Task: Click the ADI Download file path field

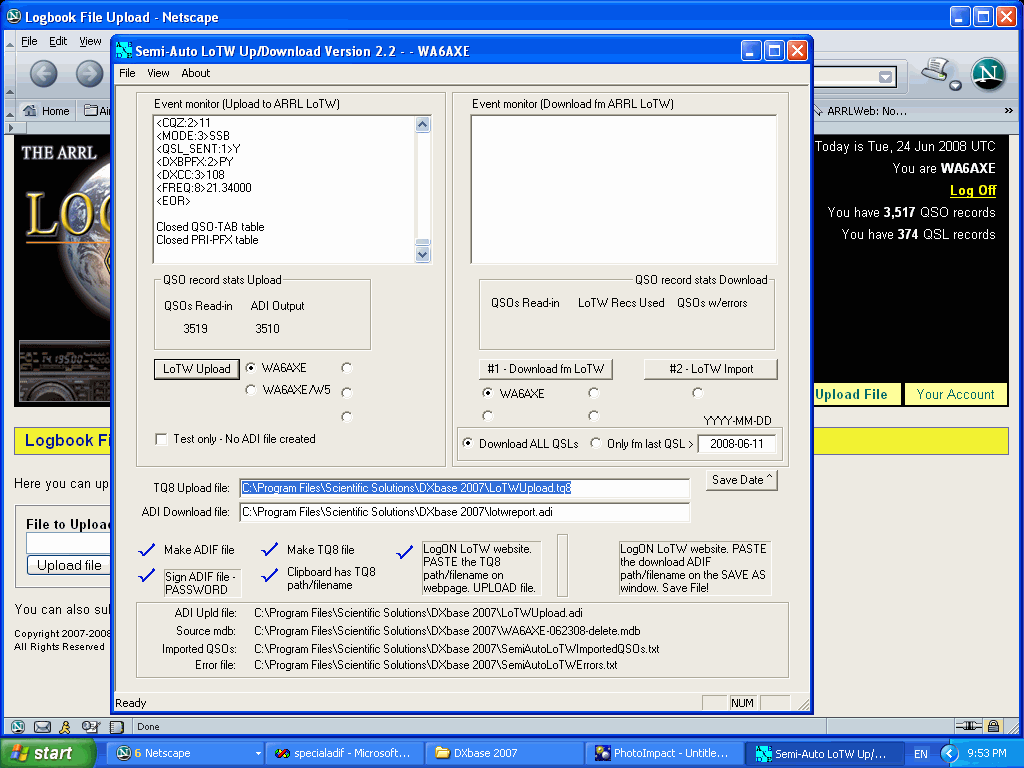Action: pyautogui.click(x=464, y=512)
